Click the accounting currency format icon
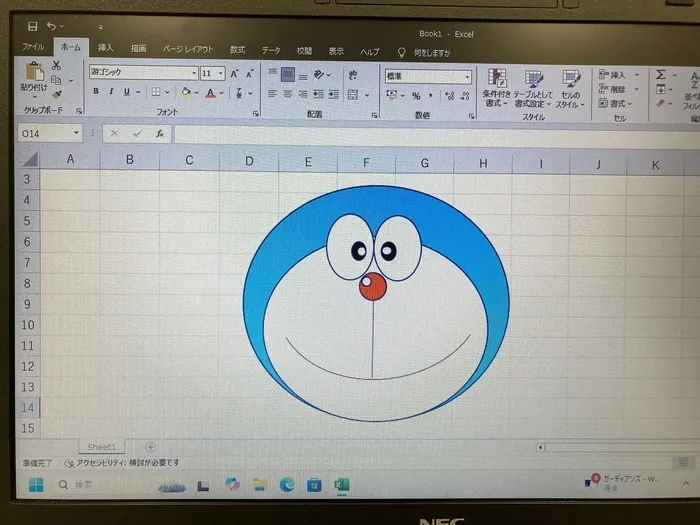700x525 pixels. coord(392,95)
